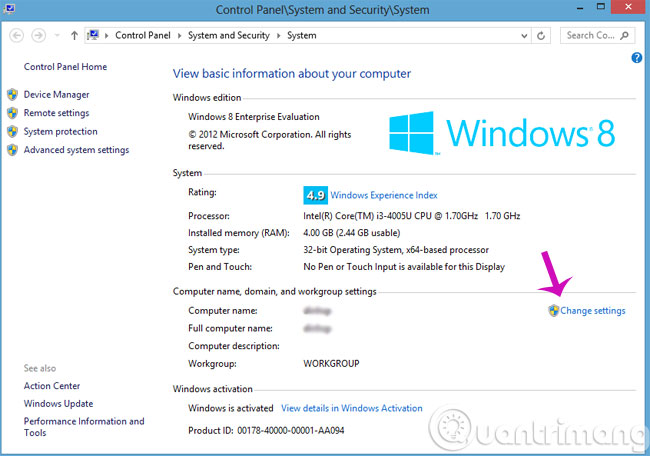Open the recent locations dropdown arrow
The width and height of the screenshot is (650, 456).
coord(57,36)
